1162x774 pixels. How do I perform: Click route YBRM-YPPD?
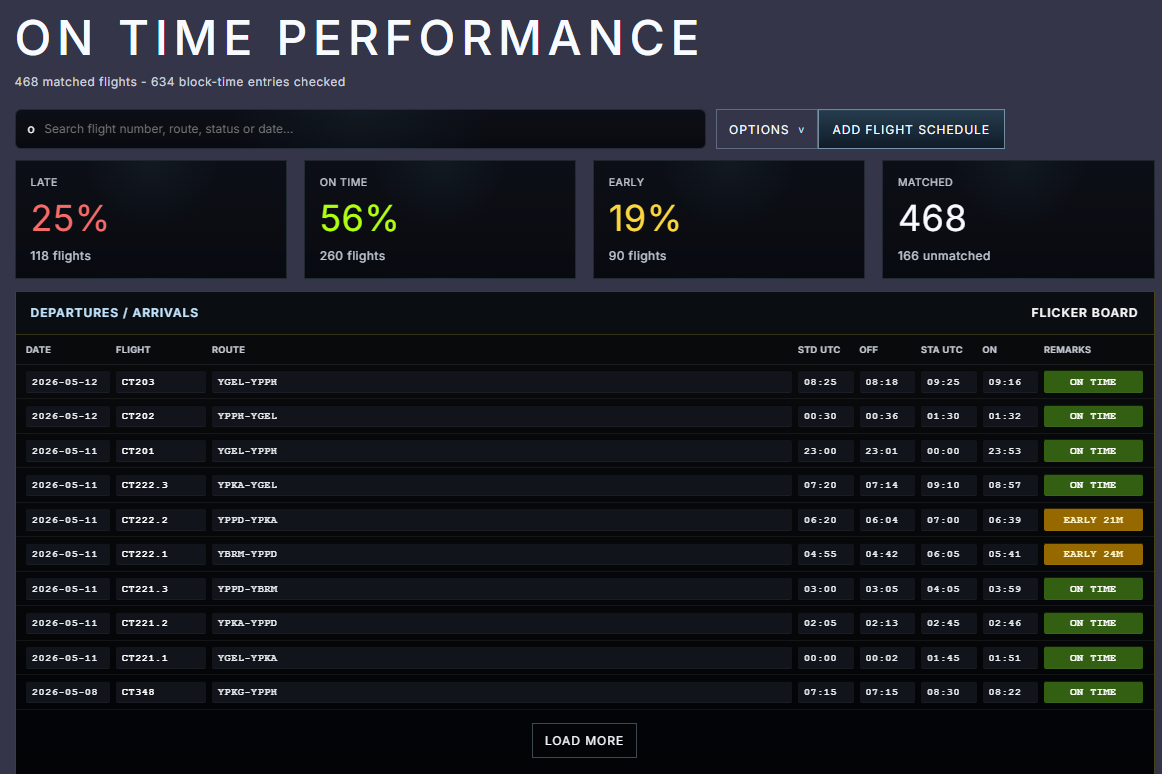click(248, 555)
